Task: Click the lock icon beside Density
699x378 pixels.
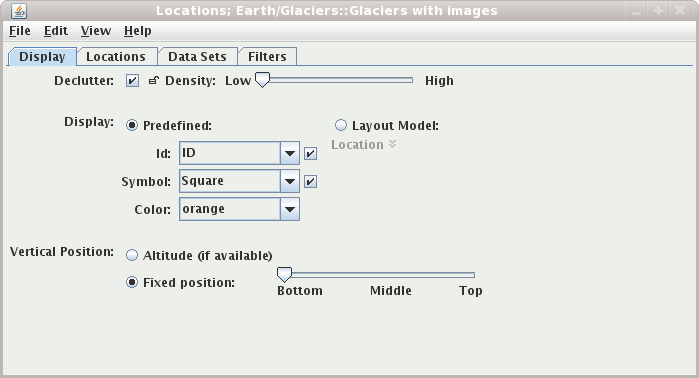Action: tap(154, 80)
